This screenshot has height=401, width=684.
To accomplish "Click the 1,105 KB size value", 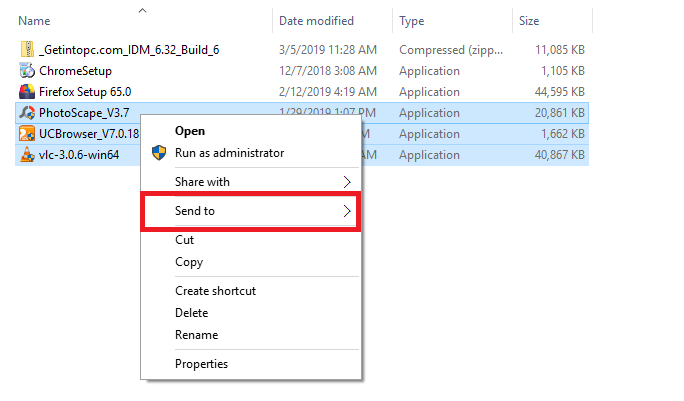I will point(563,71).
